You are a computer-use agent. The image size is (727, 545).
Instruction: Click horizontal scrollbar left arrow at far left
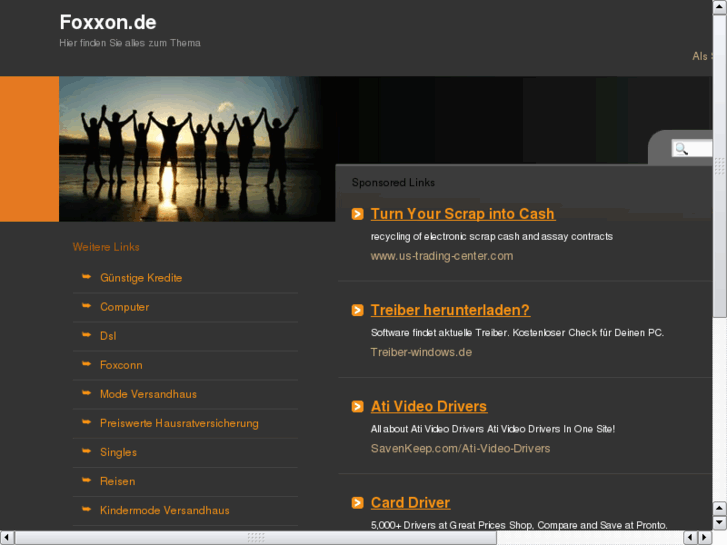pyautogui.click(x=7, y=538)
